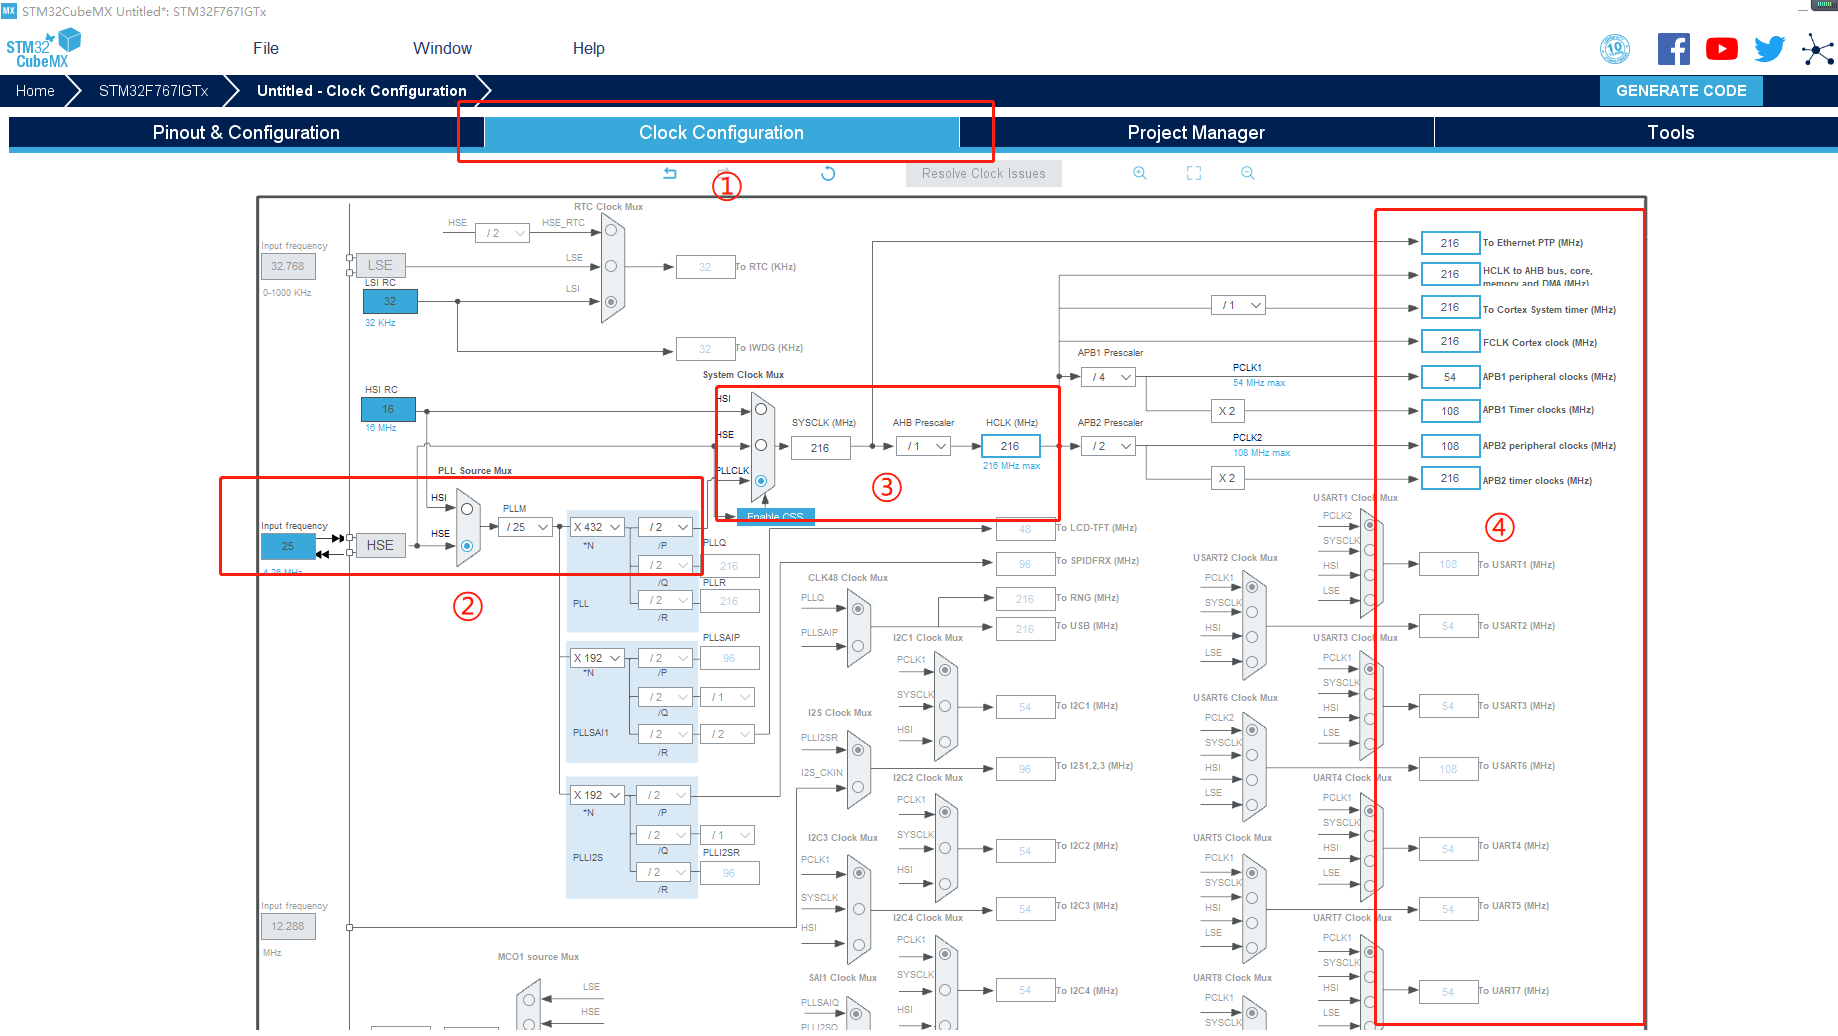Open the Help menu
This screenshot has width=1838, height=1036.
(588, 48)
